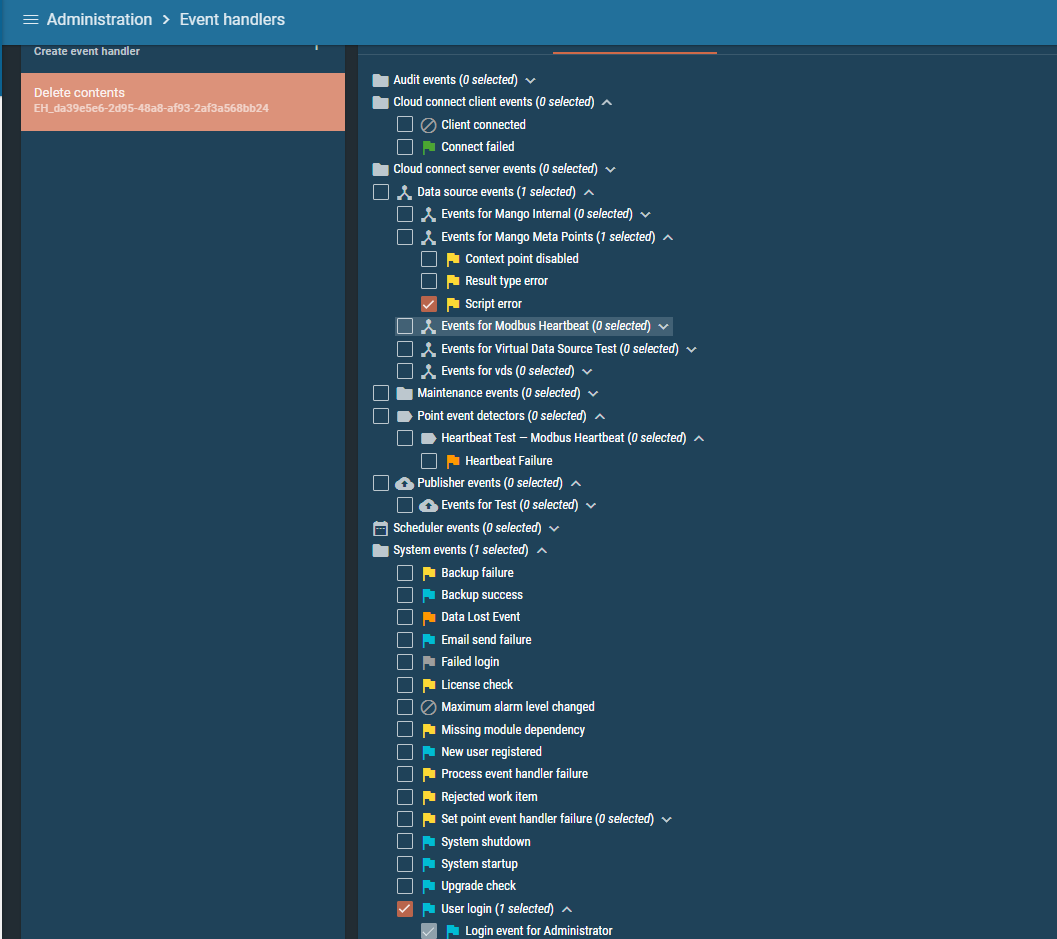Click the cloud upload icon for Publisher events

point(404,483)
